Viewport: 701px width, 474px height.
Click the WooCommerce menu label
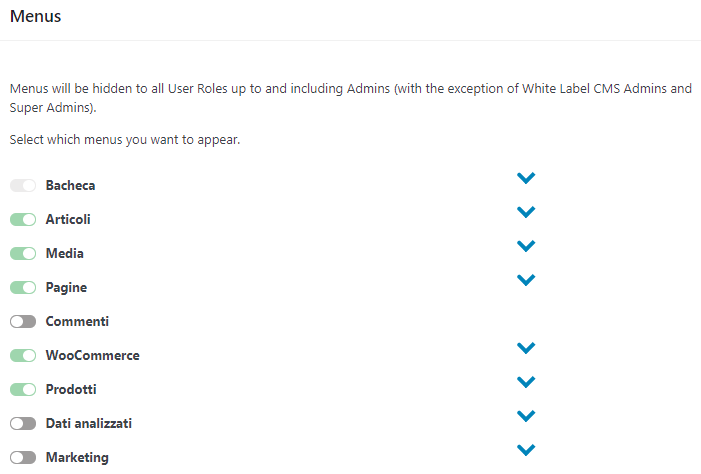(92, 356)
